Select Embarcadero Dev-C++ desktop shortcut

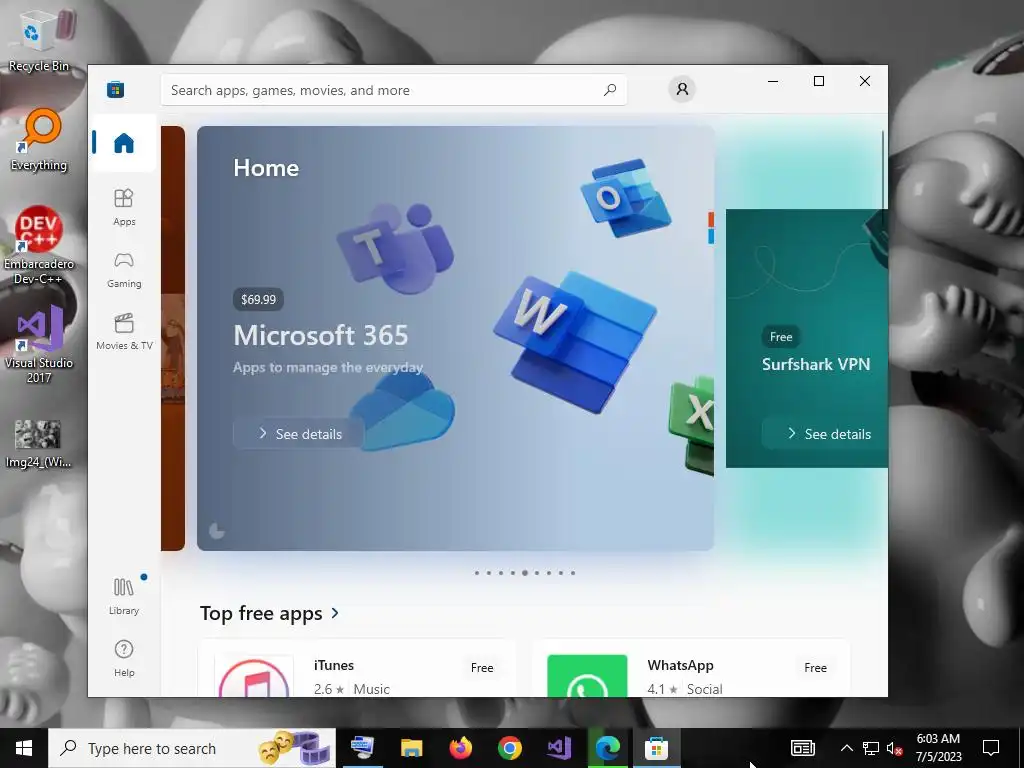click(39, 246)
